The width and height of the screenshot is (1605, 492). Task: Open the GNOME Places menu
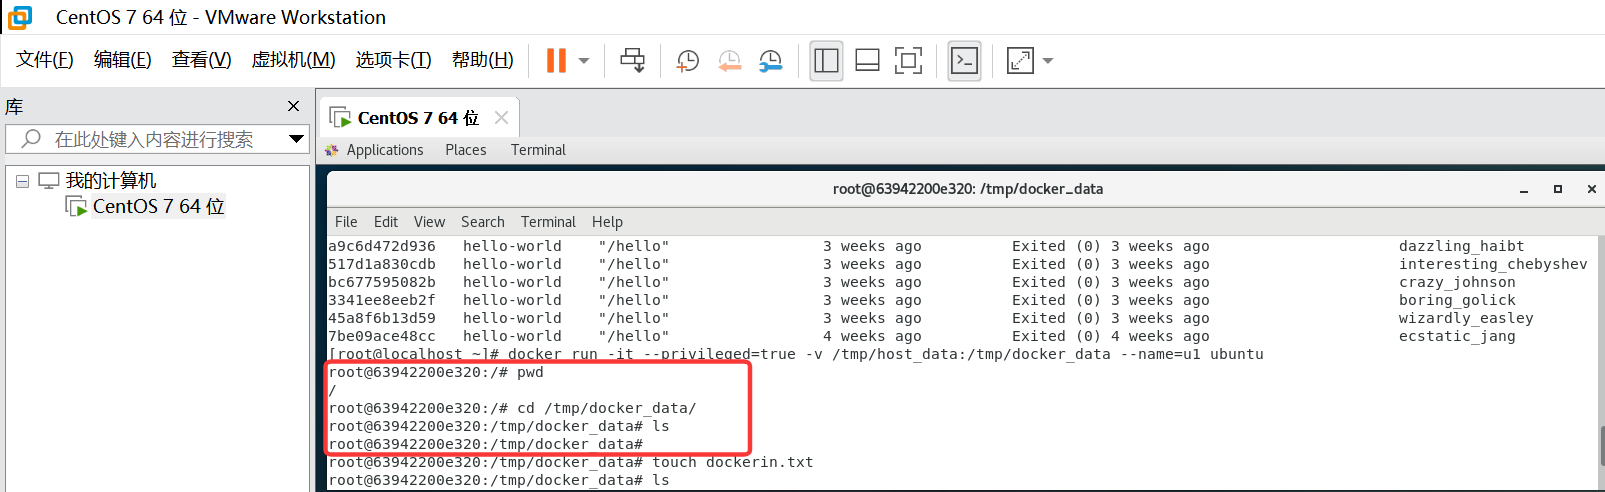coord(466,150)
